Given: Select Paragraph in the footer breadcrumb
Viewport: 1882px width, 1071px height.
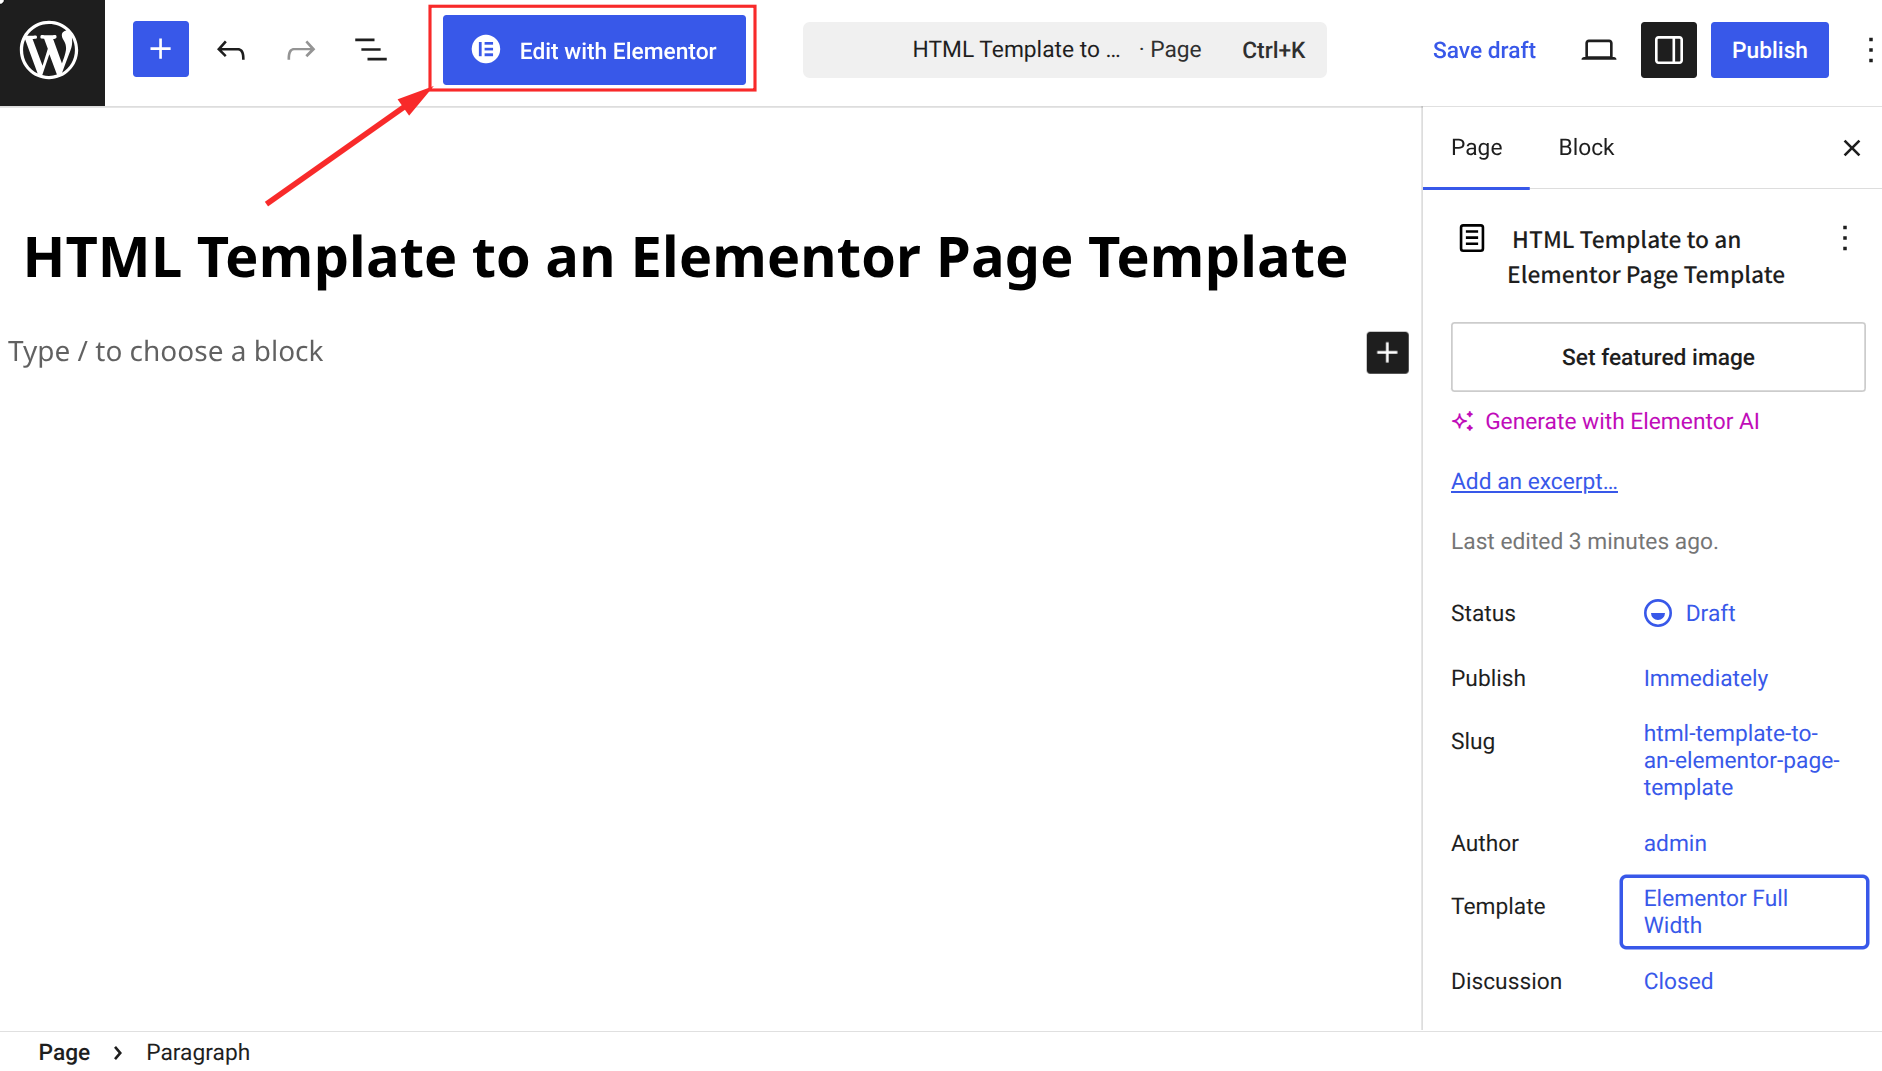Looking at the screenshot, I should 198,1053.
